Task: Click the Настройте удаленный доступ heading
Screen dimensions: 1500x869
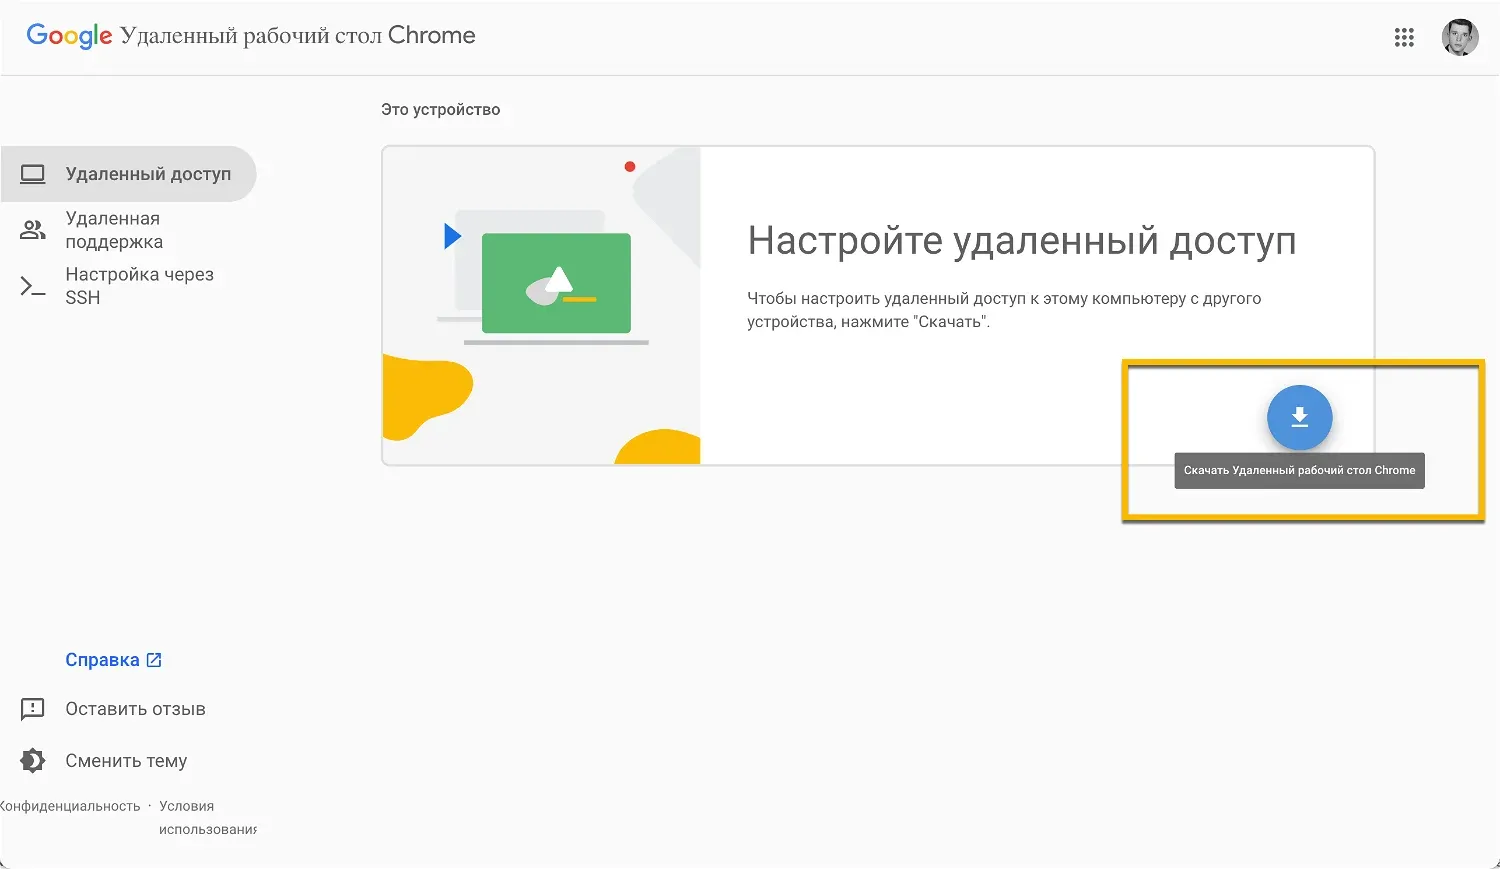Action: 1022,241
